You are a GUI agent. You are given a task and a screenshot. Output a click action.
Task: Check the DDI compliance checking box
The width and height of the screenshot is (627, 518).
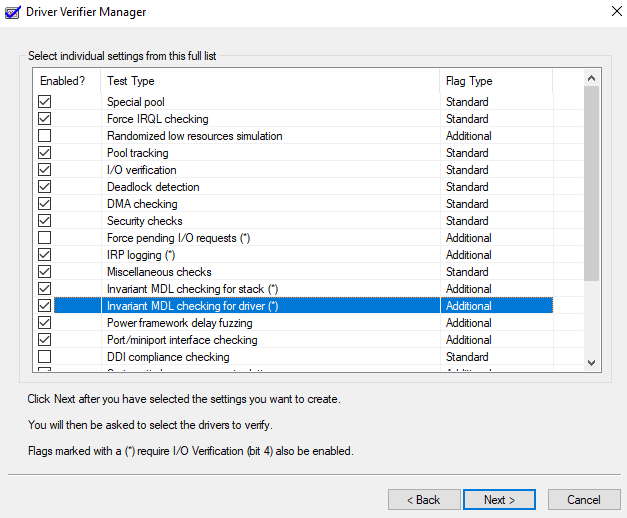[45, 357]
